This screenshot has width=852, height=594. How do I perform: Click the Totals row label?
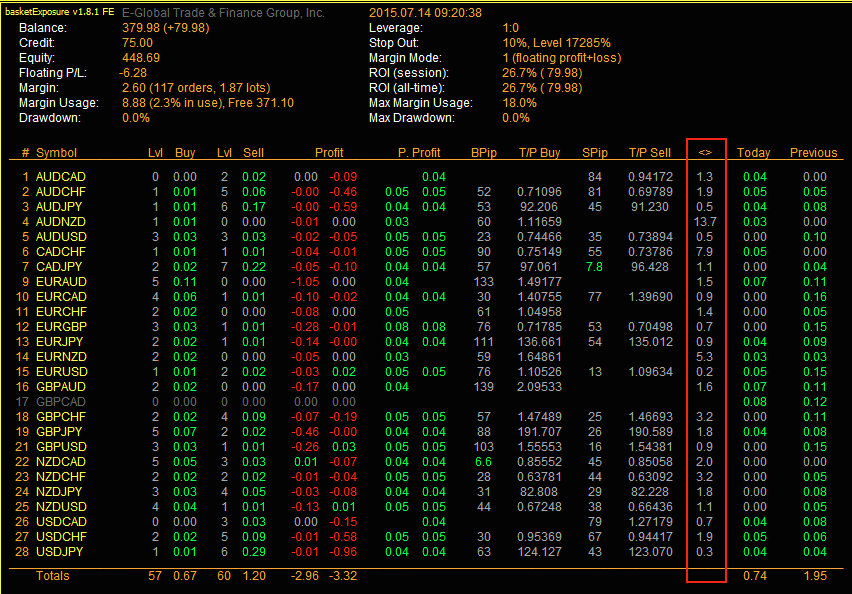coord(53,576)
